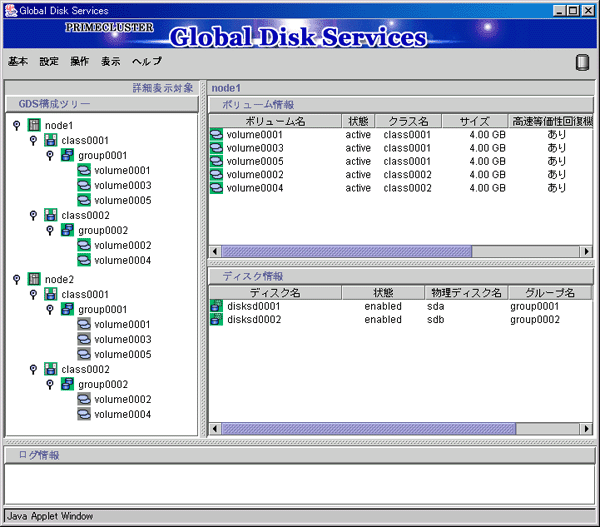Image resolution: width=600 pixels, height=527 pixels.
Task: Select group0002 label under node2
Action: (x=103, y=384)
